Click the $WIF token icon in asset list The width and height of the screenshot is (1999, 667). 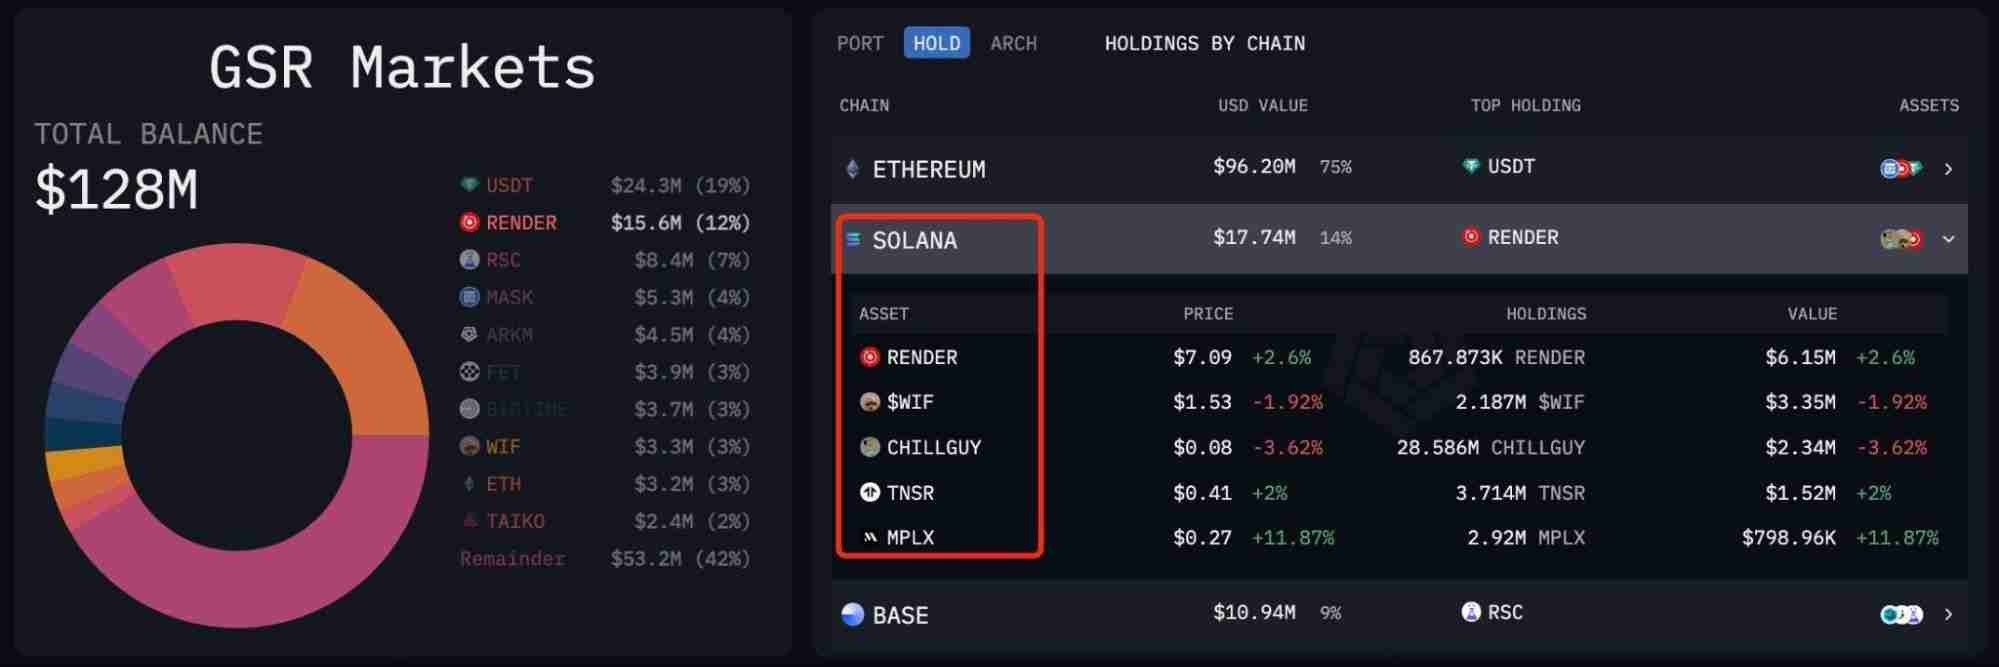(870, 402)
